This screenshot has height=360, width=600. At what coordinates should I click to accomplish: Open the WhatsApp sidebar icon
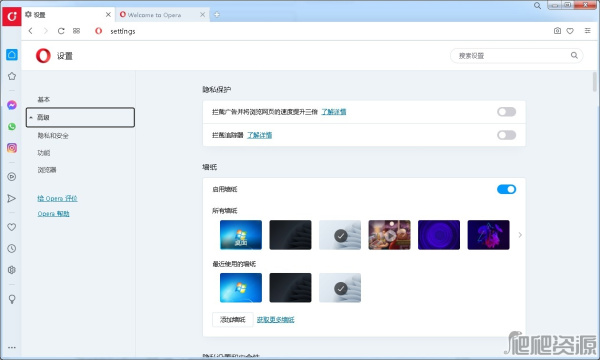12,126
